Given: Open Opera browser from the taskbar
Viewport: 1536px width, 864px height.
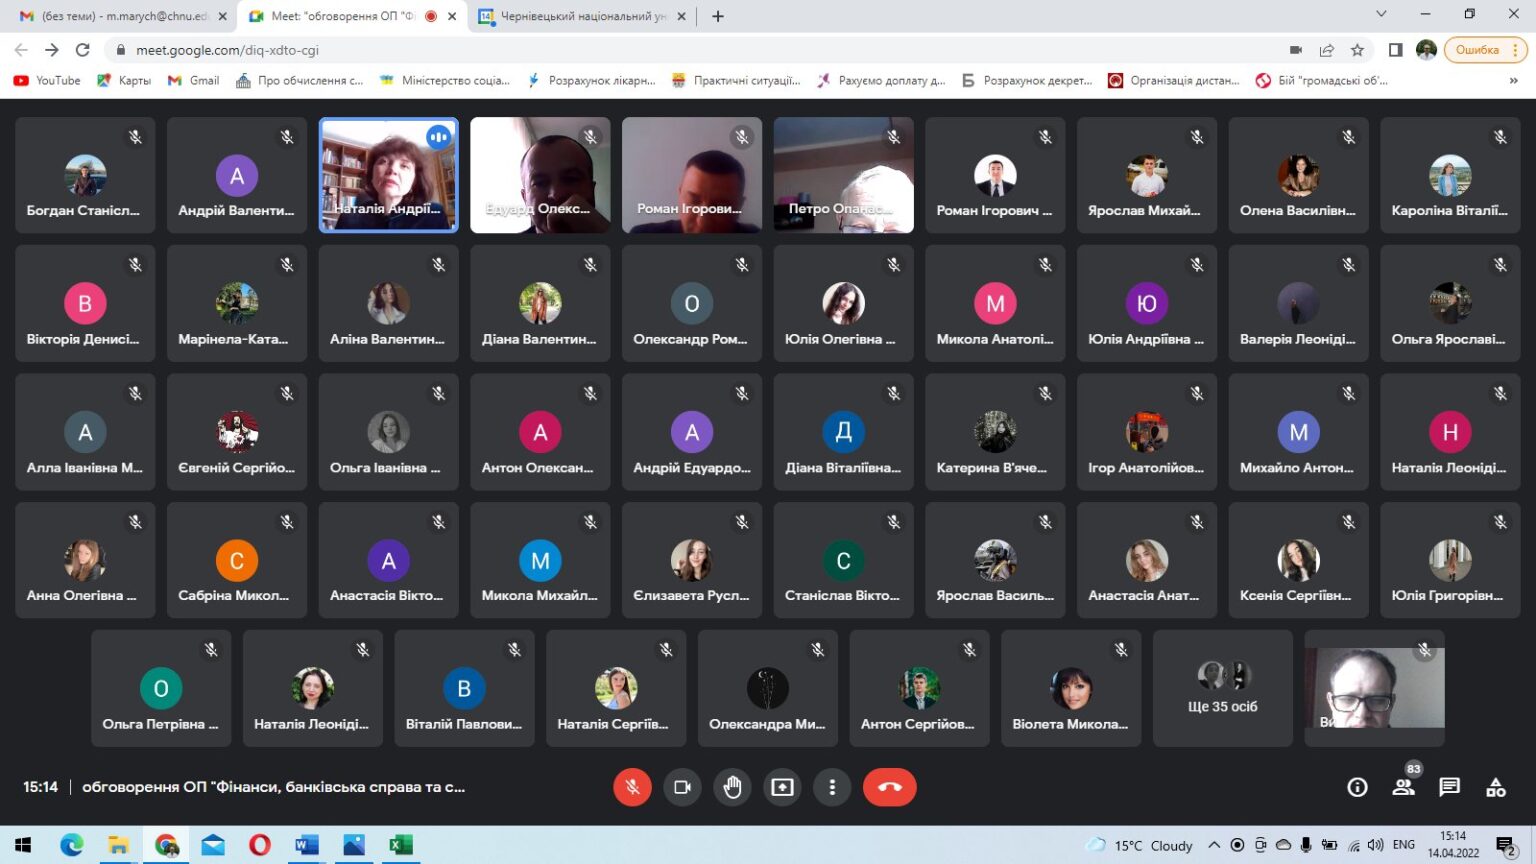Looking at the screenshot, I should pyautogui.click(x=260, y=845).
